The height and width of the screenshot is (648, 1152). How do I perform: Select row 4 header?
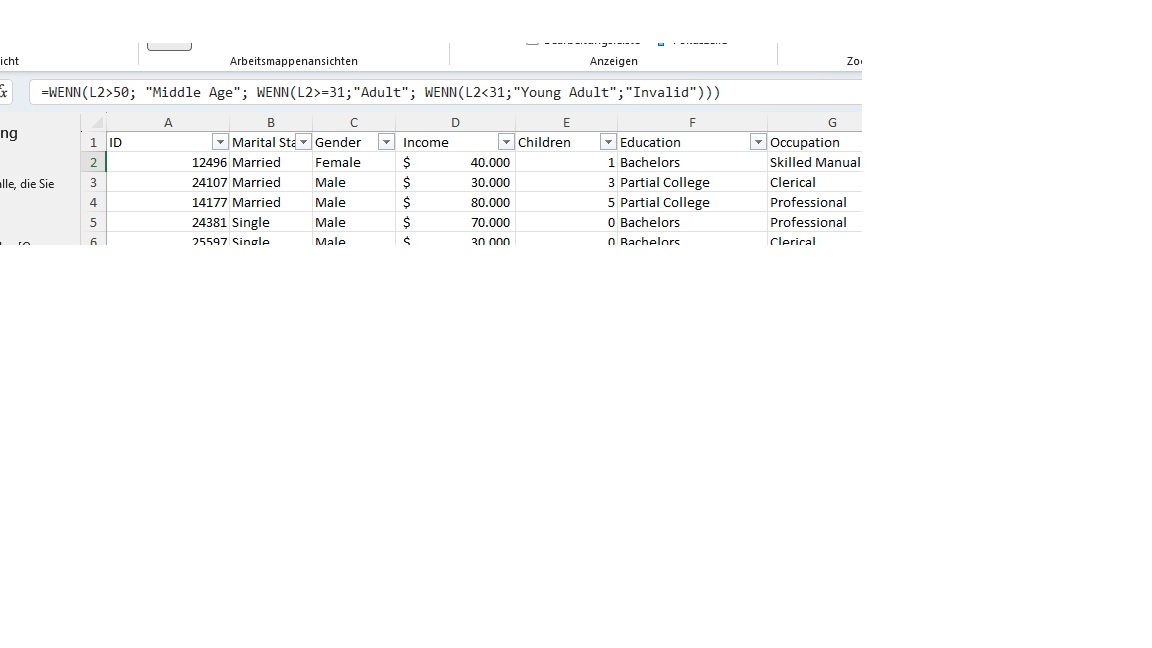[x=93, y=202]
